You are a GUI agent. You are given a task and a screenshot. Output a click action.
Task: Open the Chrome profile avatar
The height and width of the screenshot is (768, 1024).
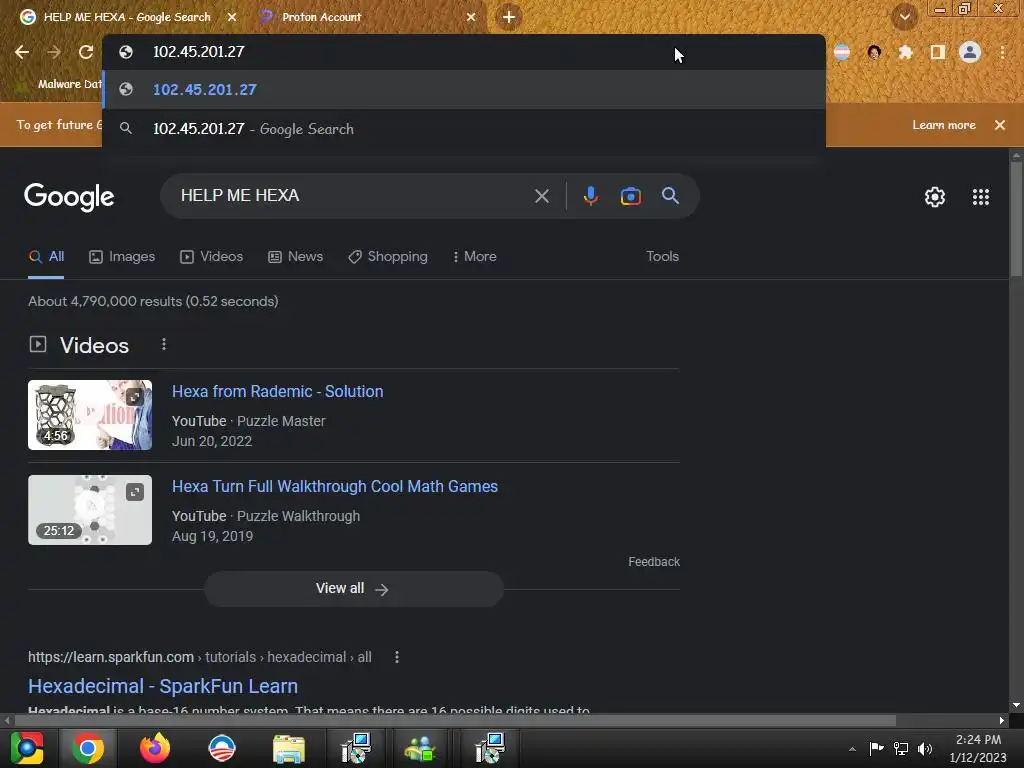(x=970, y=52)
